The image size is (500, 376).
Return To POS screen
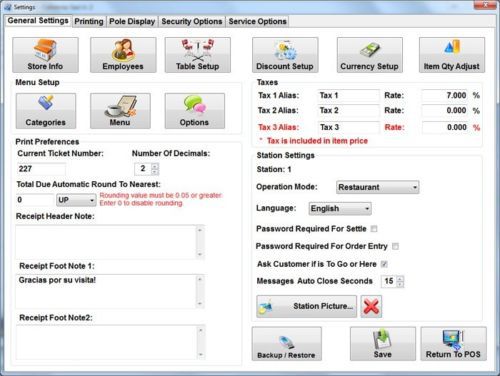pyautogui.click(x=453, y=344)
